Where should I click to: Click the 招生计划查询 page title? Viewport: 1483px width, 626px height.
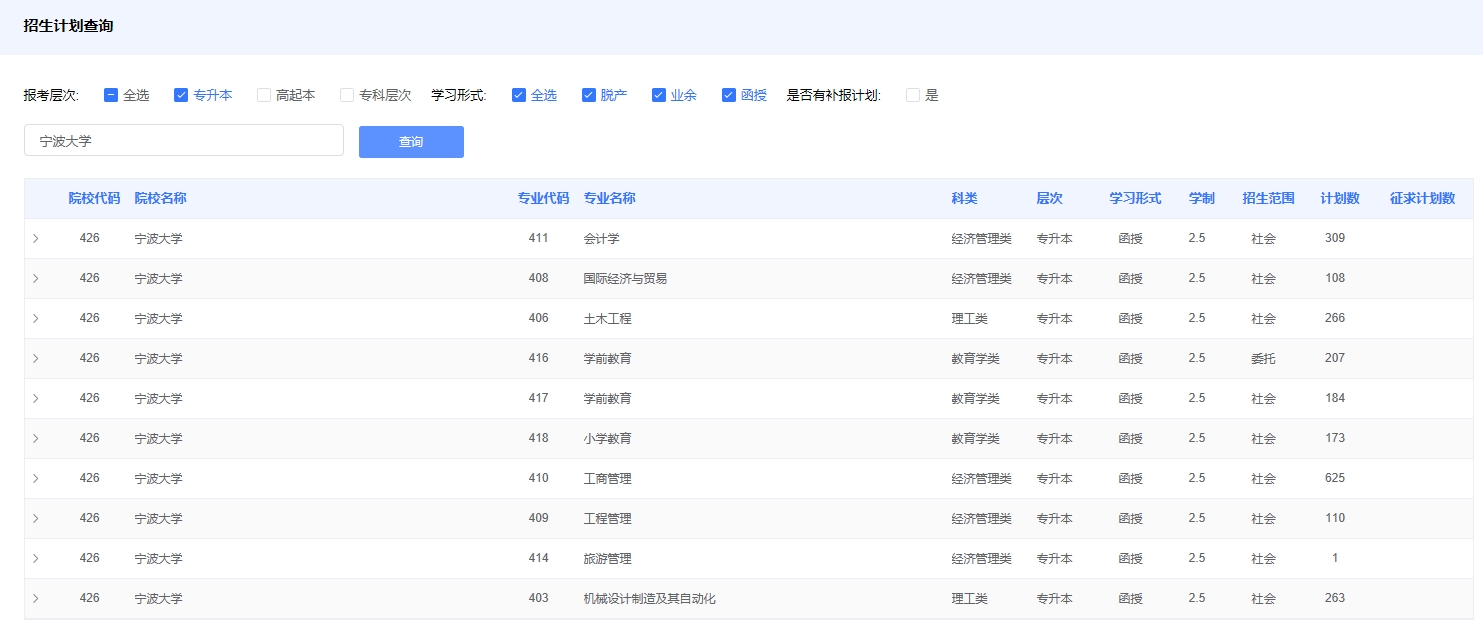click(x=68, y=26)
